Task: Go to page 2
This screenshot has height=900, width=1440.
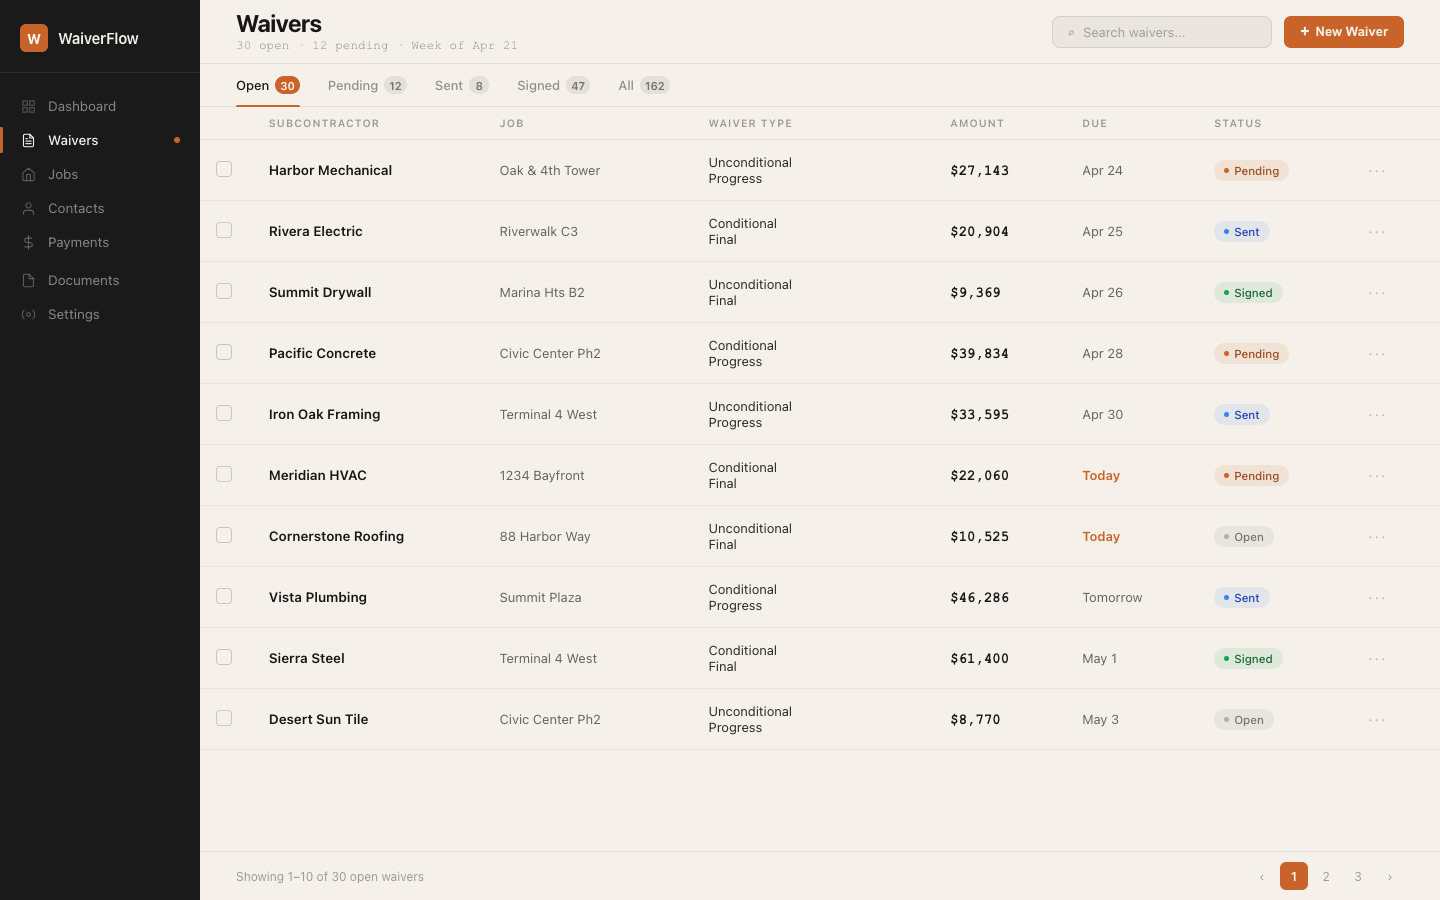Action: pyautogui.click(x=1326, y=877)
